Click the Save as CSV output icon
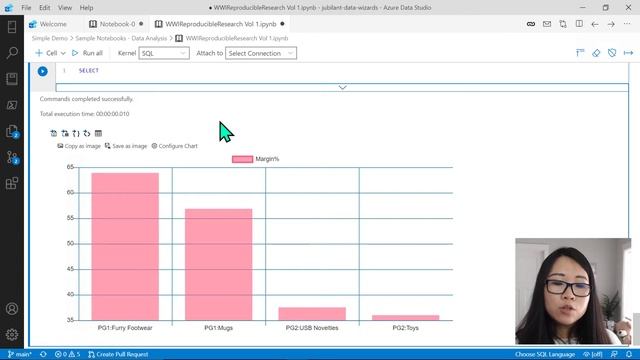 pyautogui.click(x=53, y=133)
